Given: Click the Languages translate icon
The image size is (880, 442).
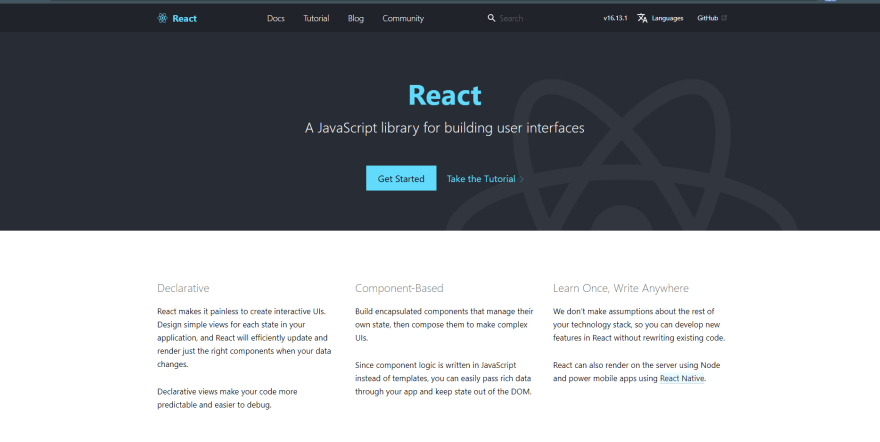Looking at the screenshot, I should click(642, 18).
